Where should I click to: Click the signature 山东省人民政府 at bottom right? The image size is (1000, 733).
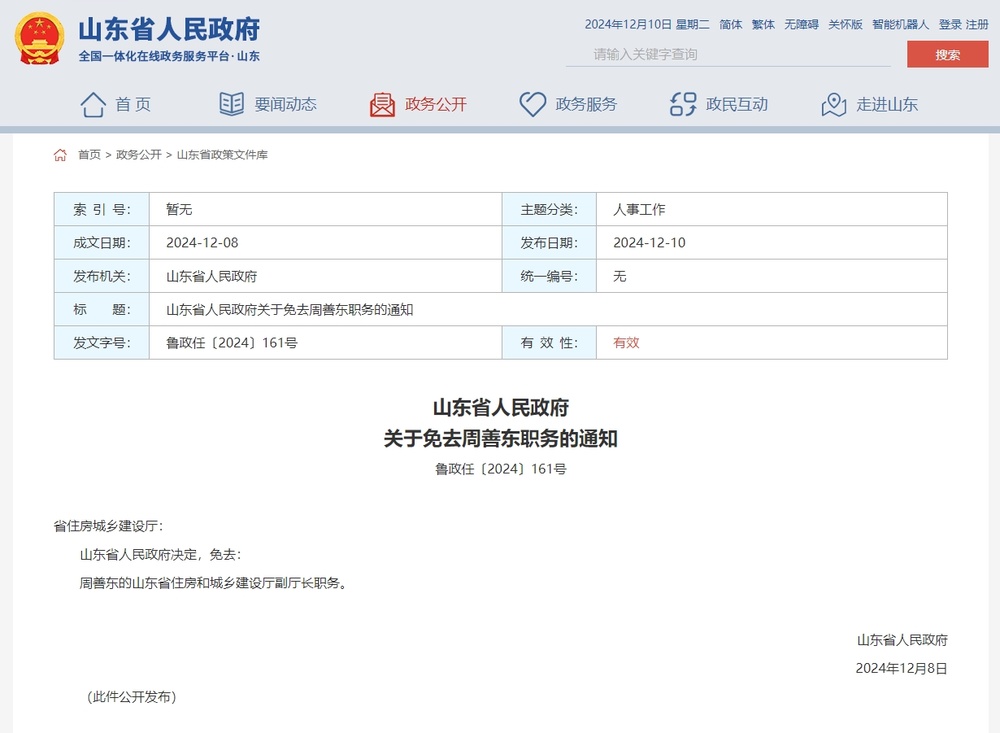902,640
